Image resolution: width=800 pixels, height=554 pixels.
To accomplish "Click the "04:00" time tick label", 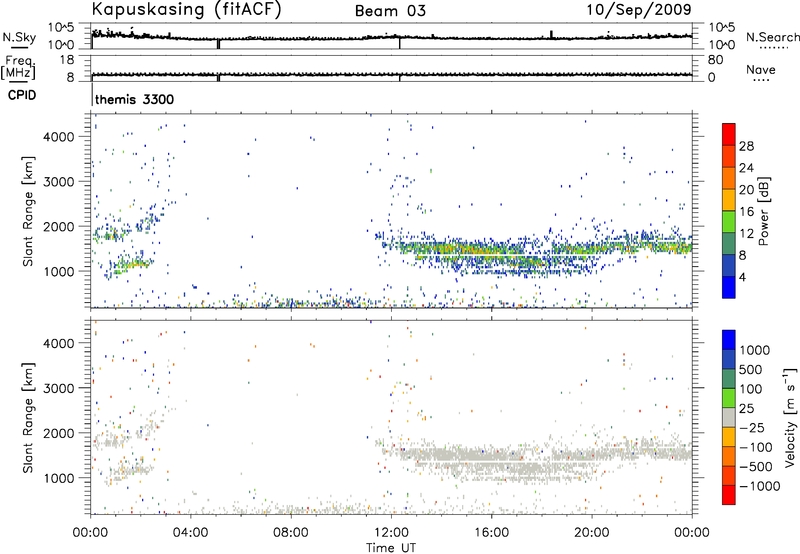I will [x=190, y=533].
